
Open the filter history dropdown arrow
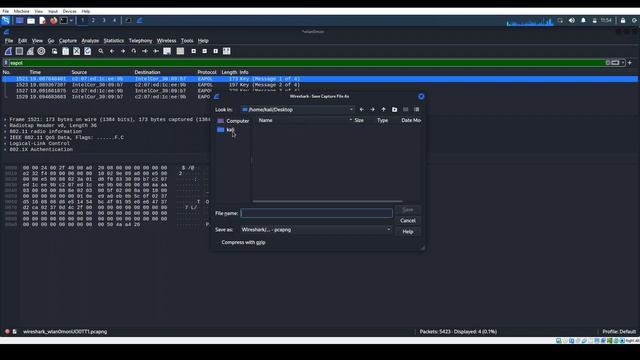tap(623, 63)
